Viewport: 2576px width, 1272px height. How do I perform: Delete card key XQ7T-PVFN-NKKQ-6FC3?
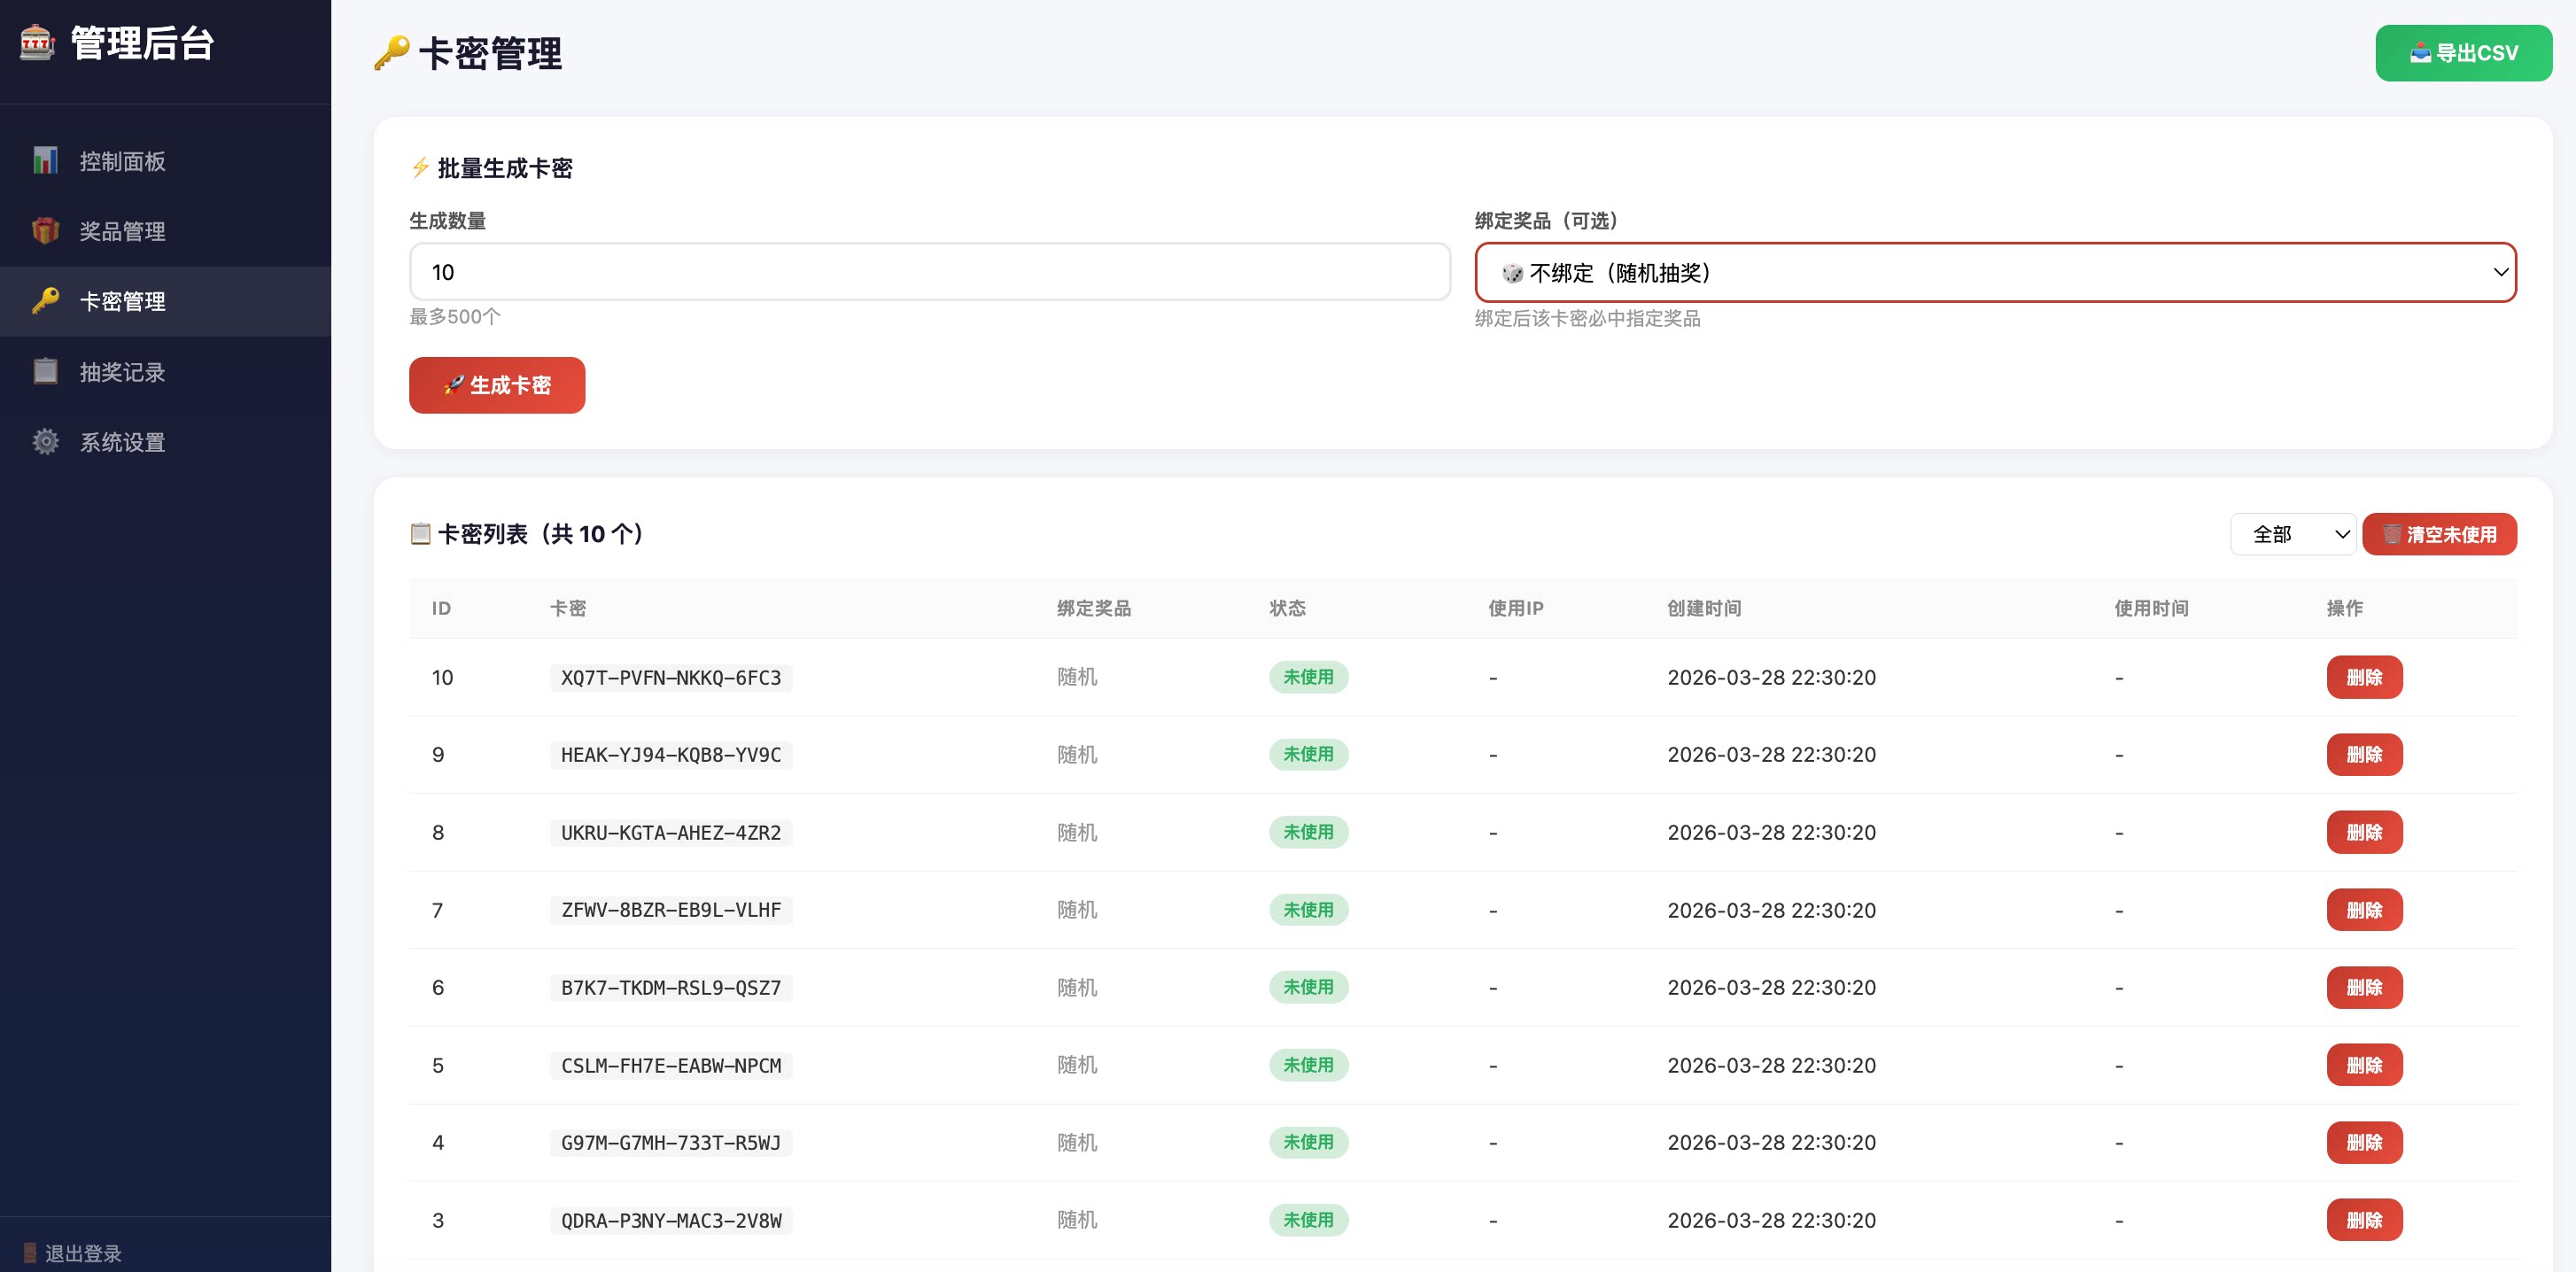pos(2364,677)
